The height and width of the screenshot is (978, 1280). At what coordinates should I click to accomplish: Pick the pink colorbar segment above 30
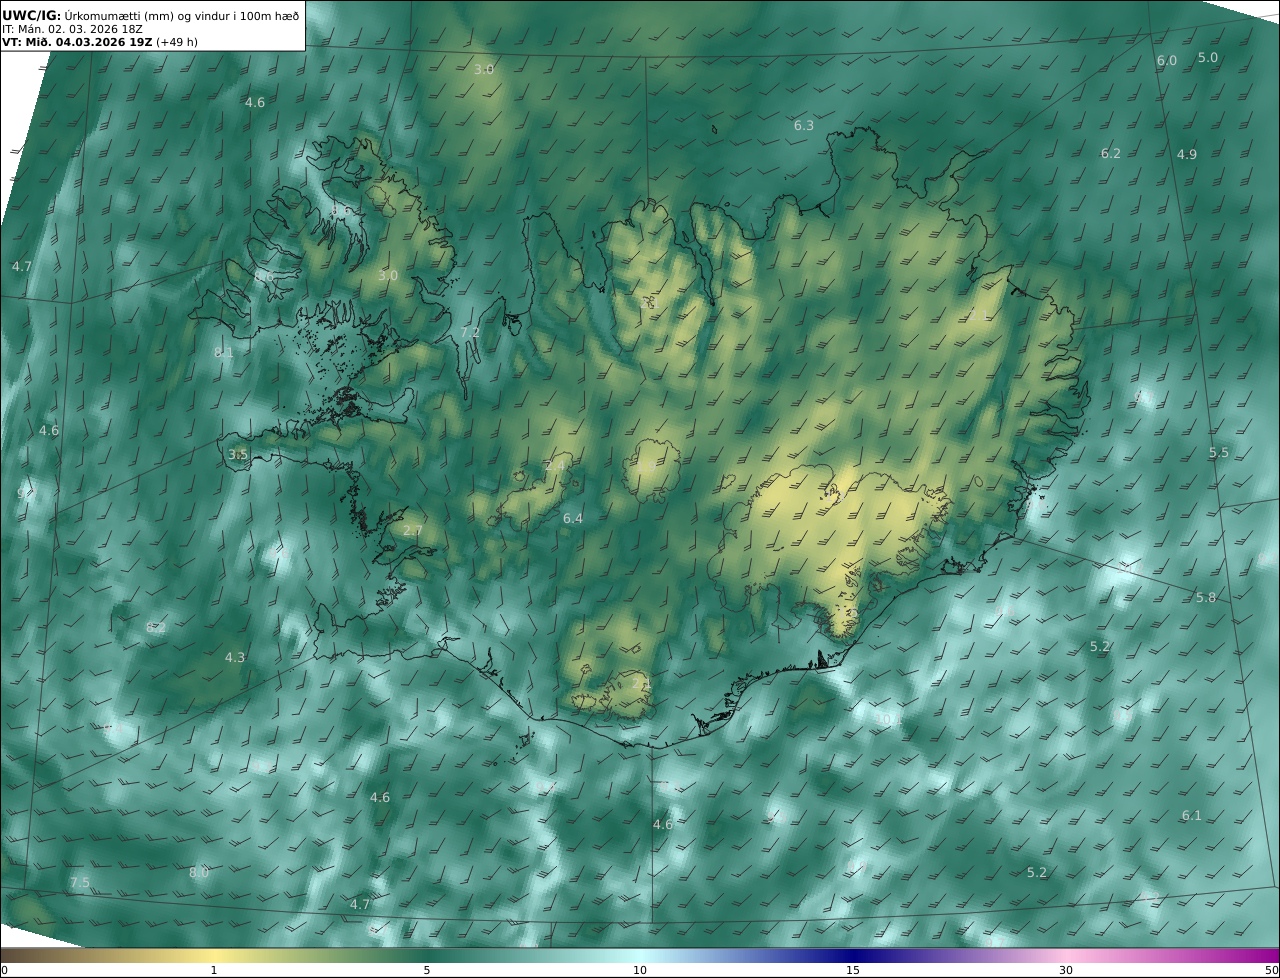click(x=1066, y=955)
